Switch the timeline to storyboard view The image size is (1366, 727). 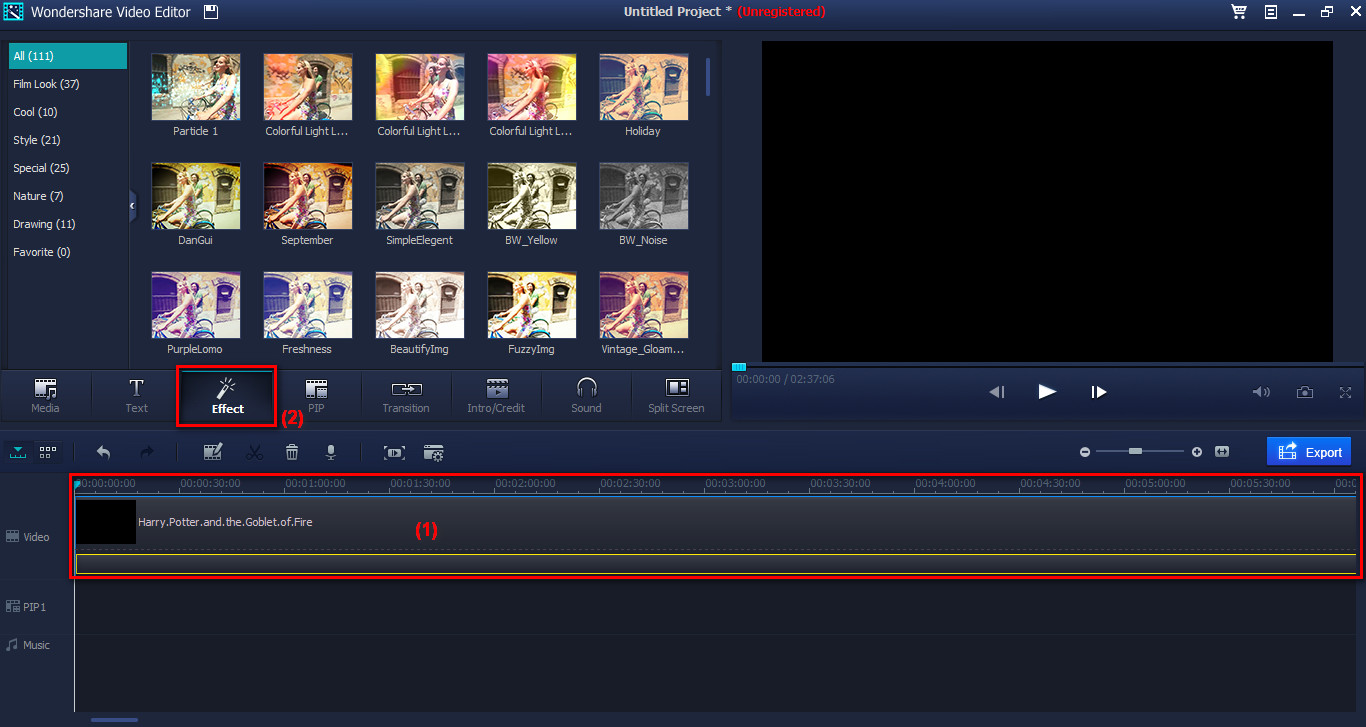[x=46, y=452]
